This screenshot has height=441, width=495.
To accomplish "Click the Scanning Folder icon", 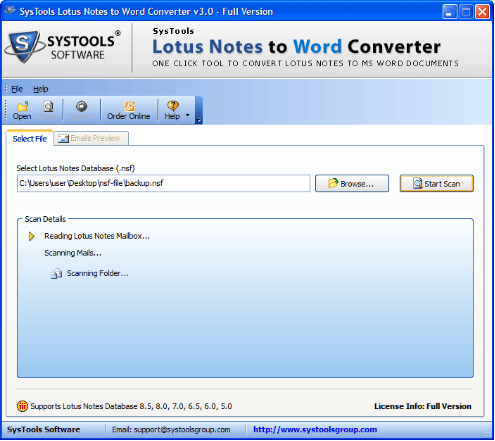I will 56,273.
